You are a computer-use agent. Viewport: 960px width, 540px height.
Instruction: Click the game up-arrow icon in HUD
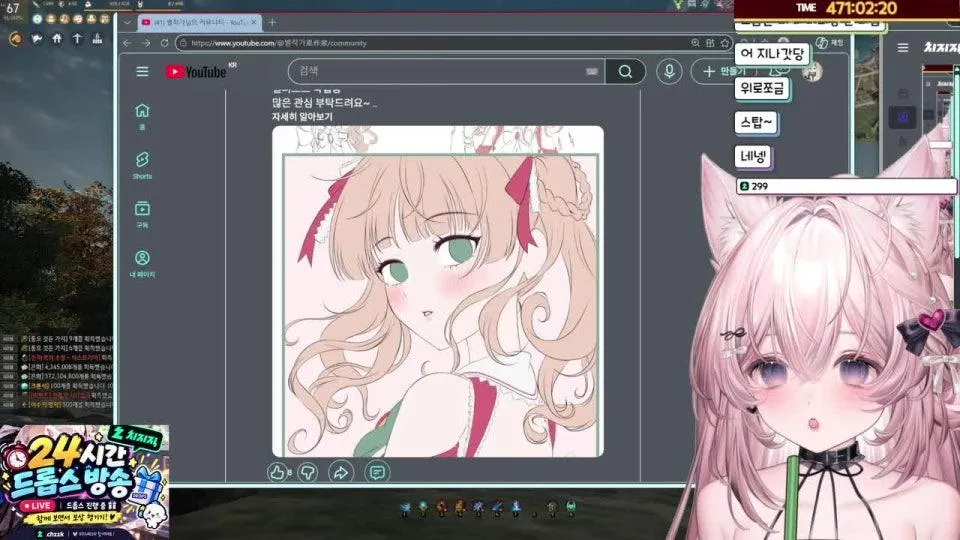[x=77, y=39]
